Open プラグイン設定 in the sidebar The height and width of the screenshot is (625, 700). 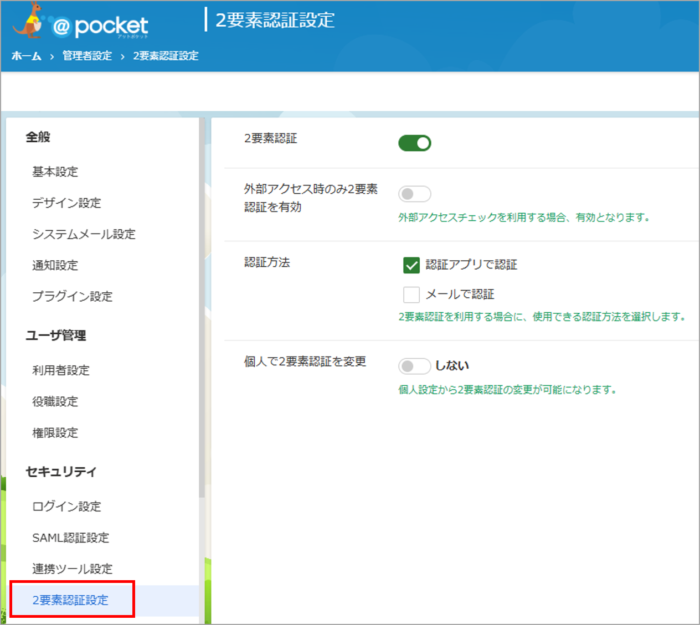(x=72, y=296)
